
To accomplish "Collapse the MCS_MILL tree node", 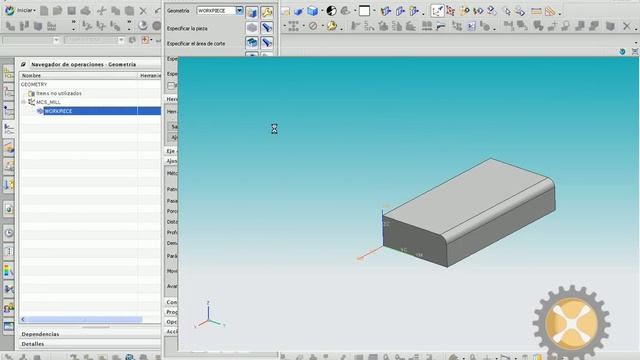I will click(24, 102).
